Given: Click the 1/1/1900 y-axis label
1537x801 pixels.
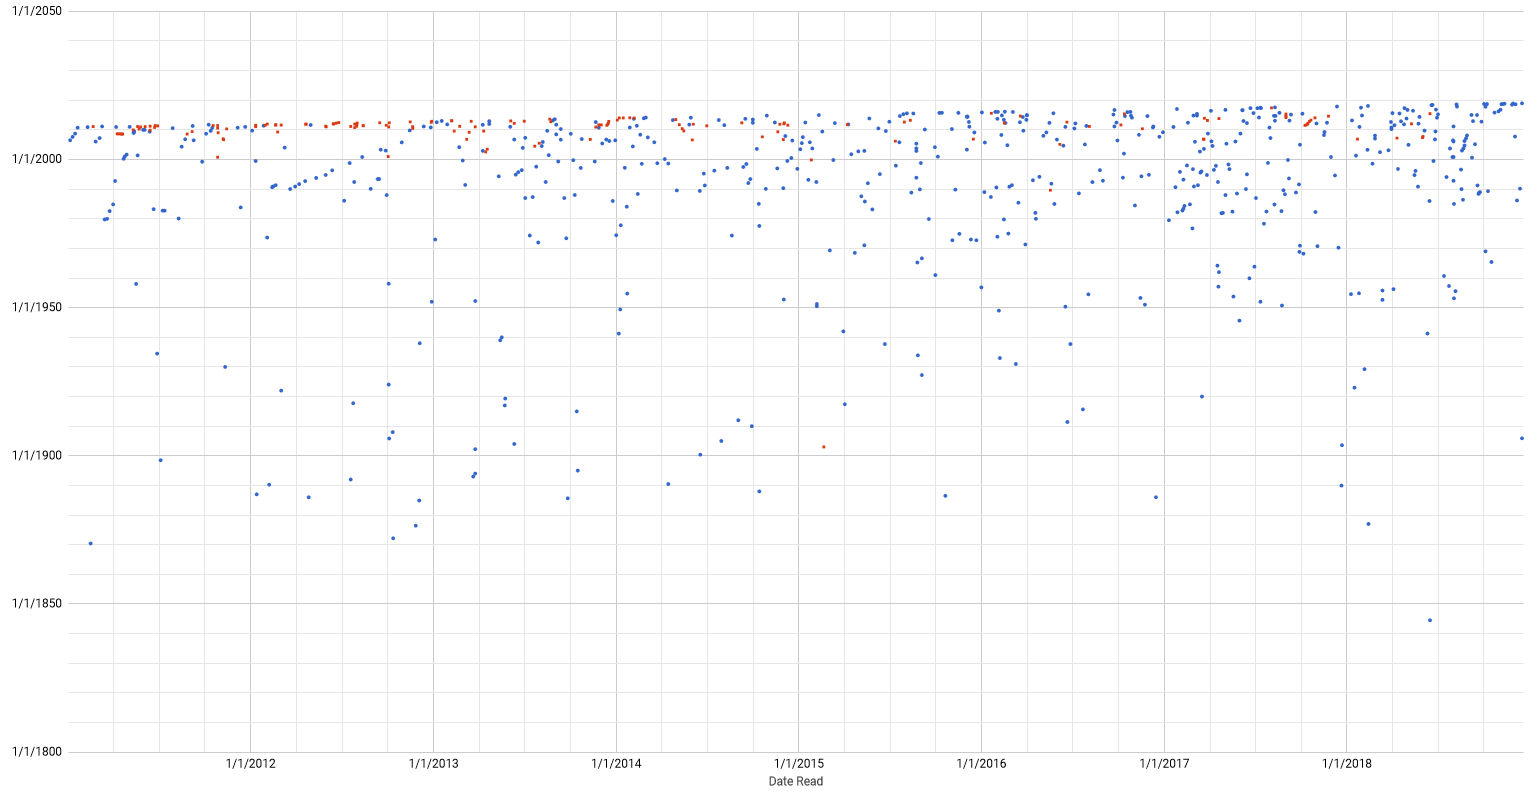Looking at the screenshot, I should tap(36, 455).
